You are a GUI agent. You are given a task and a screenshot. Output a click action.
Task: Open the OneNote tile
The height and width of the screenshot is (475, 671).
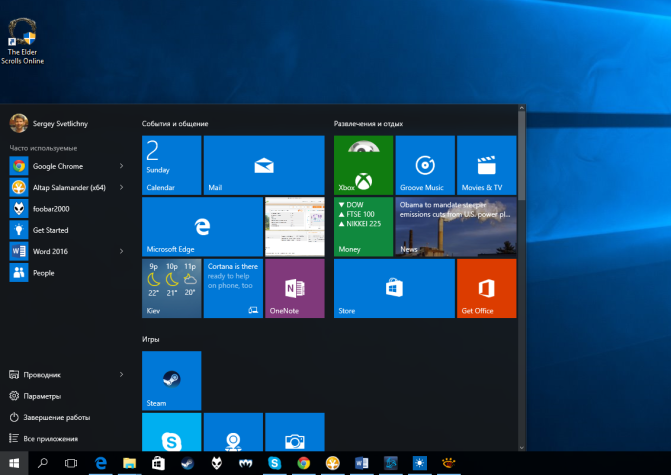pyautogui.click(x=295, y=288)
